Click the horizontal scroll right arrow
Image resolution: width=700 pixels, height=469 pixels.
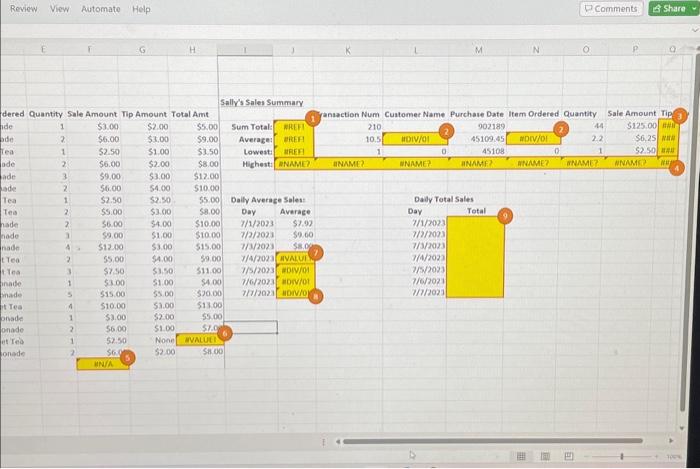(671, 440)
